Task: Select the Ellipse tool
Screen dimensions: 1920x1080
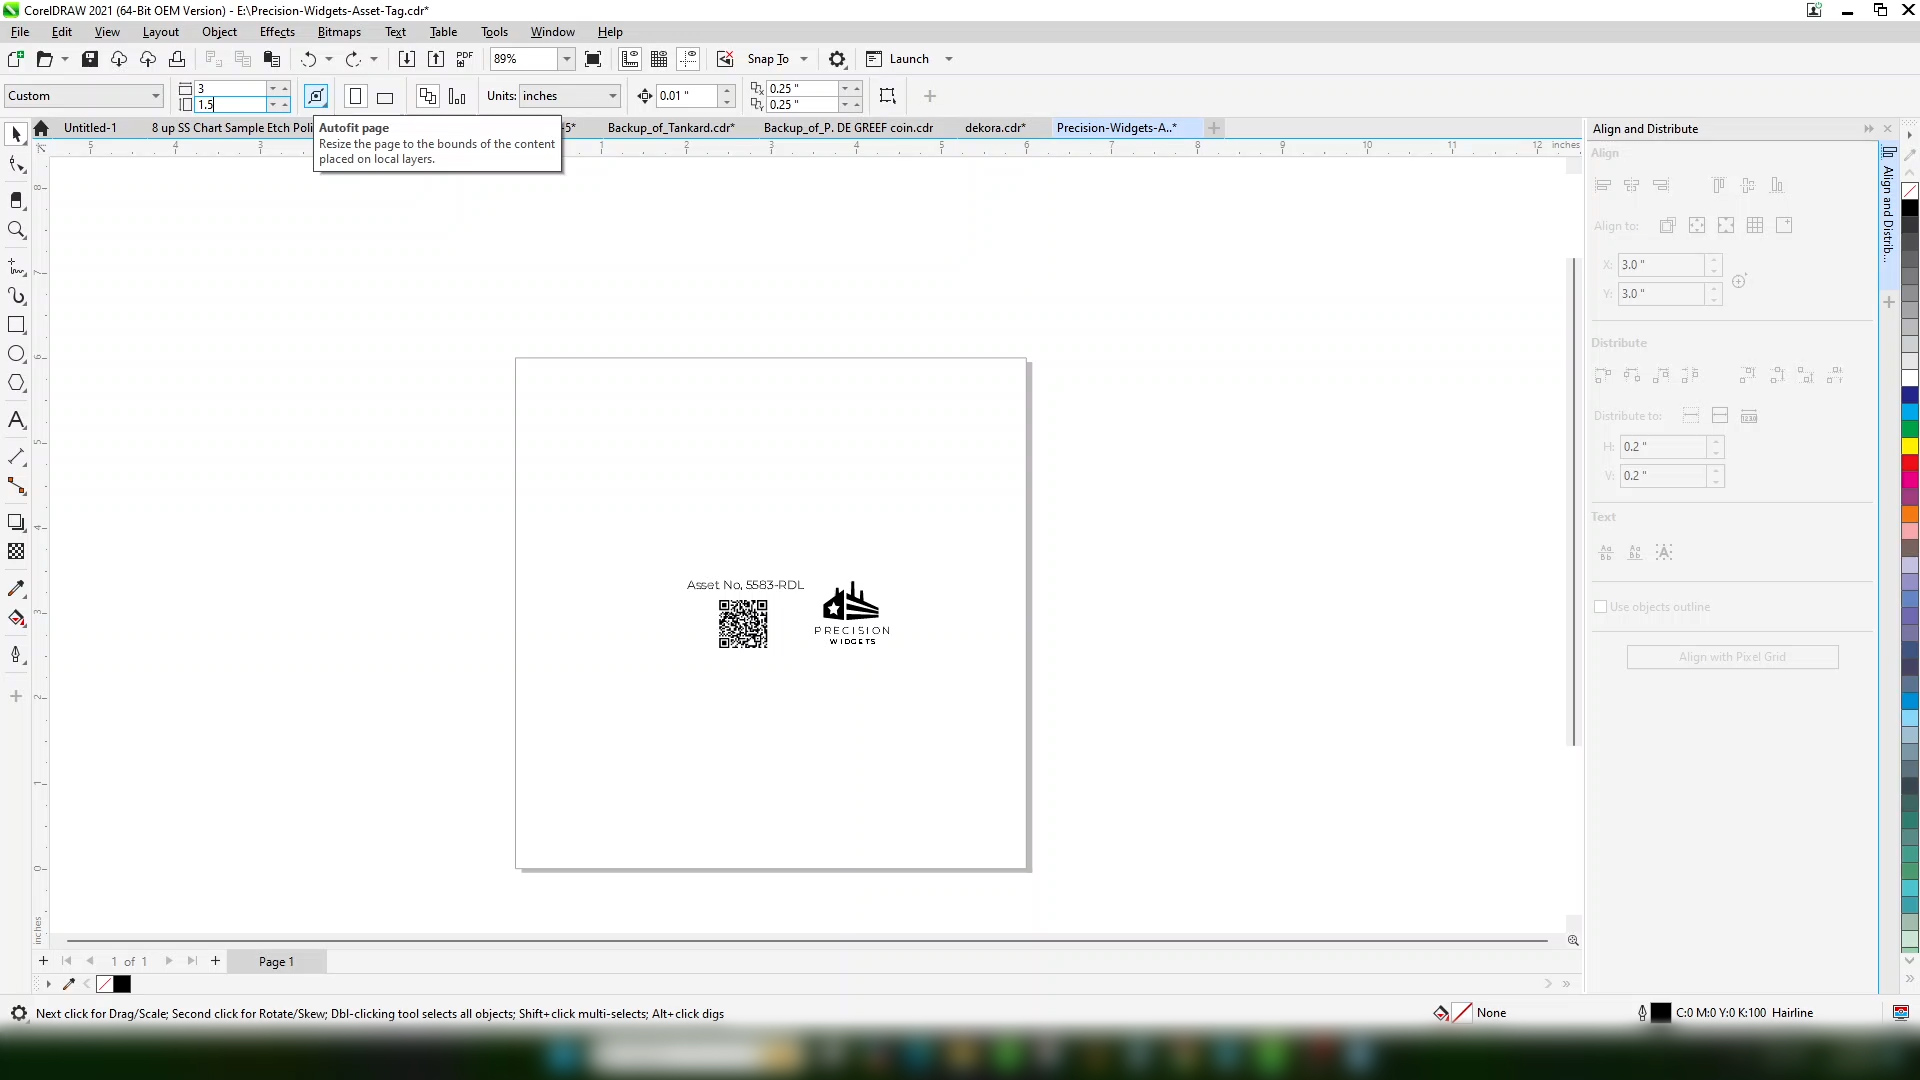Action: point(16,354)
